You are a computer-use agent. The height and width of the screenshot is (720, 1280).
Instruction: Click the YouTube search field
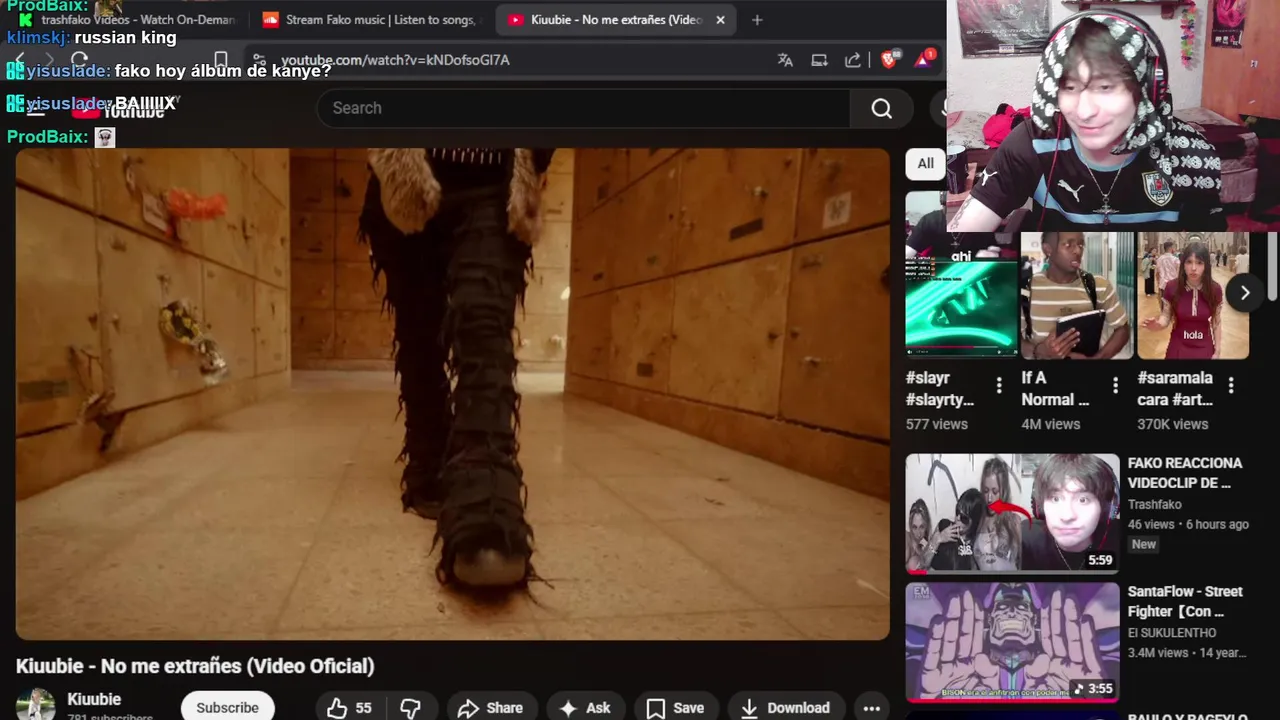coord(583,108)
